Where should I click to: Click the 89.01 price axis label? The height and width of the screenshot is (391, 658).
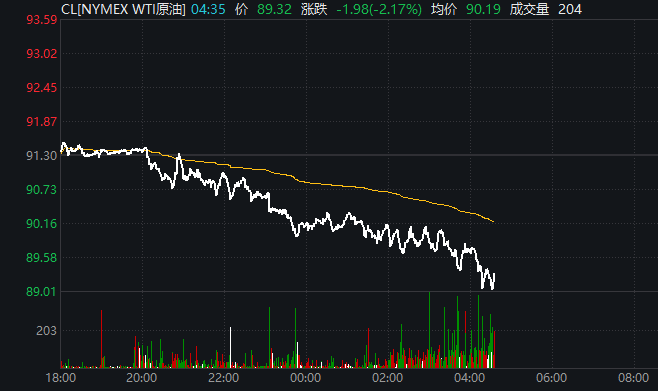pyautogui.click(x=42, y=292)
